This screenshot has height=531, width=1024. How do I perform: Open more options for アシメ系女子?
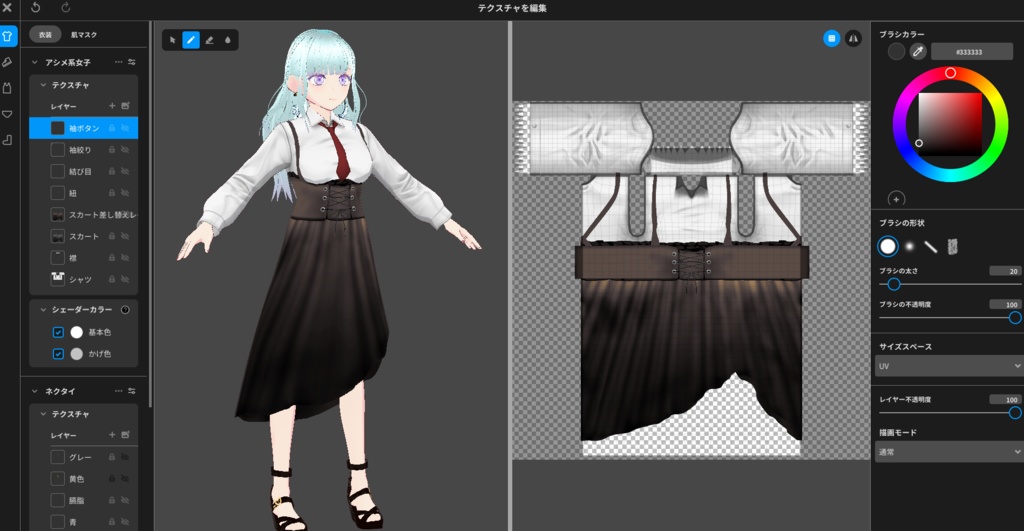(x=118, y=62)
